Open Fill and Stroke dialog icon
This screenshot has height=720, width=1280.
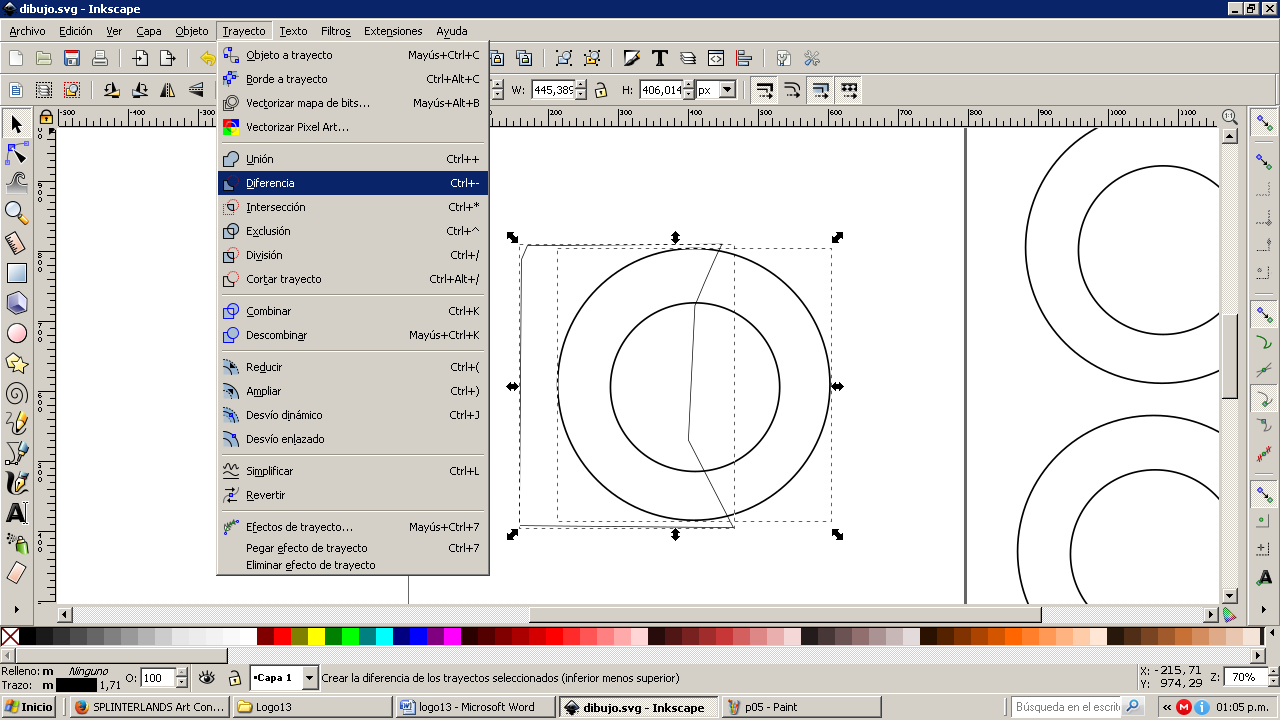631,58
